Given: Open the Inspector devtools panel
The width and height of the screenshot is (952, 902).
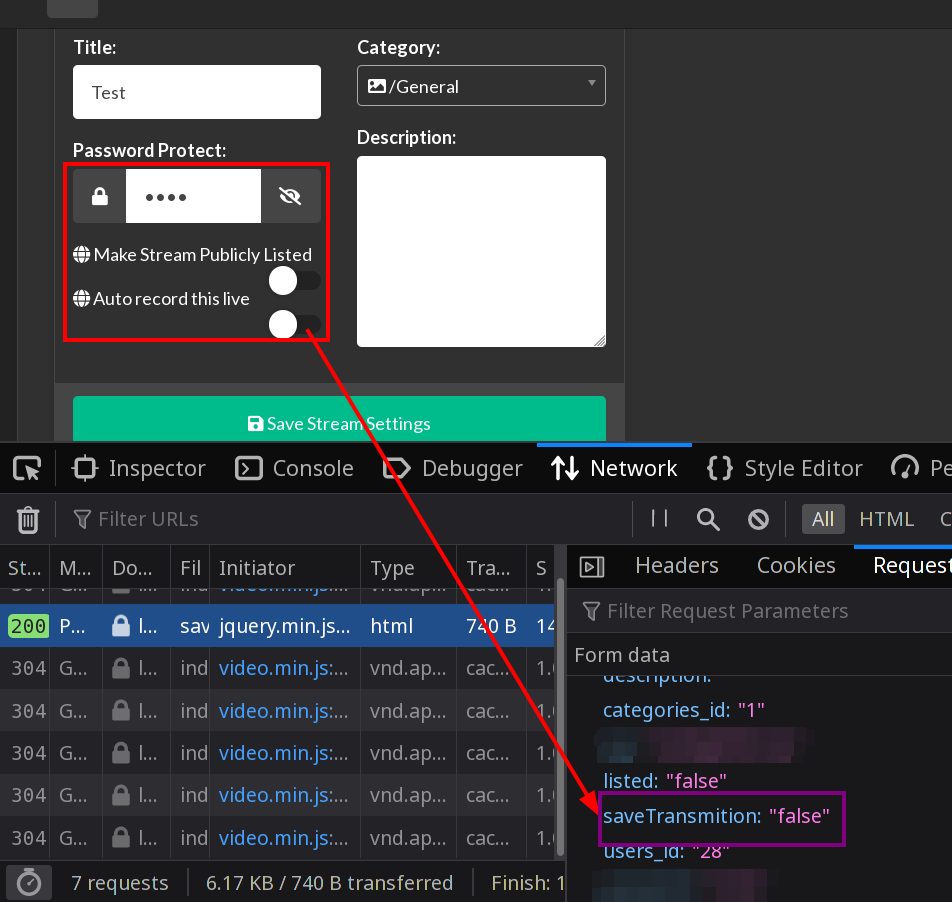Looking at the screenshot, I should (137, 468).
